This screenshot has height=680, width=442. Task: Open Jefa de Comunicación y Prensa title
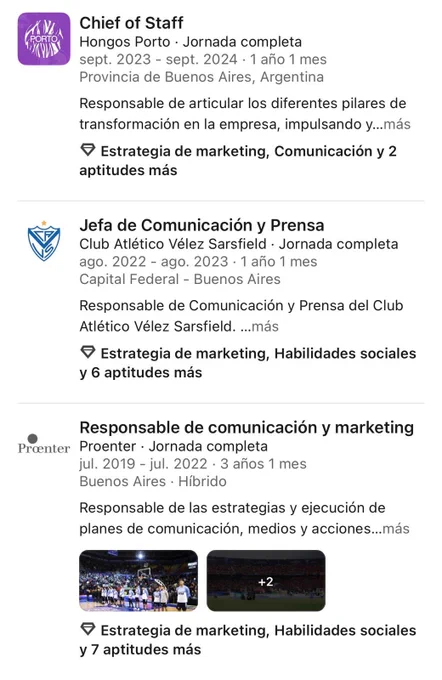tap(202, 225)
